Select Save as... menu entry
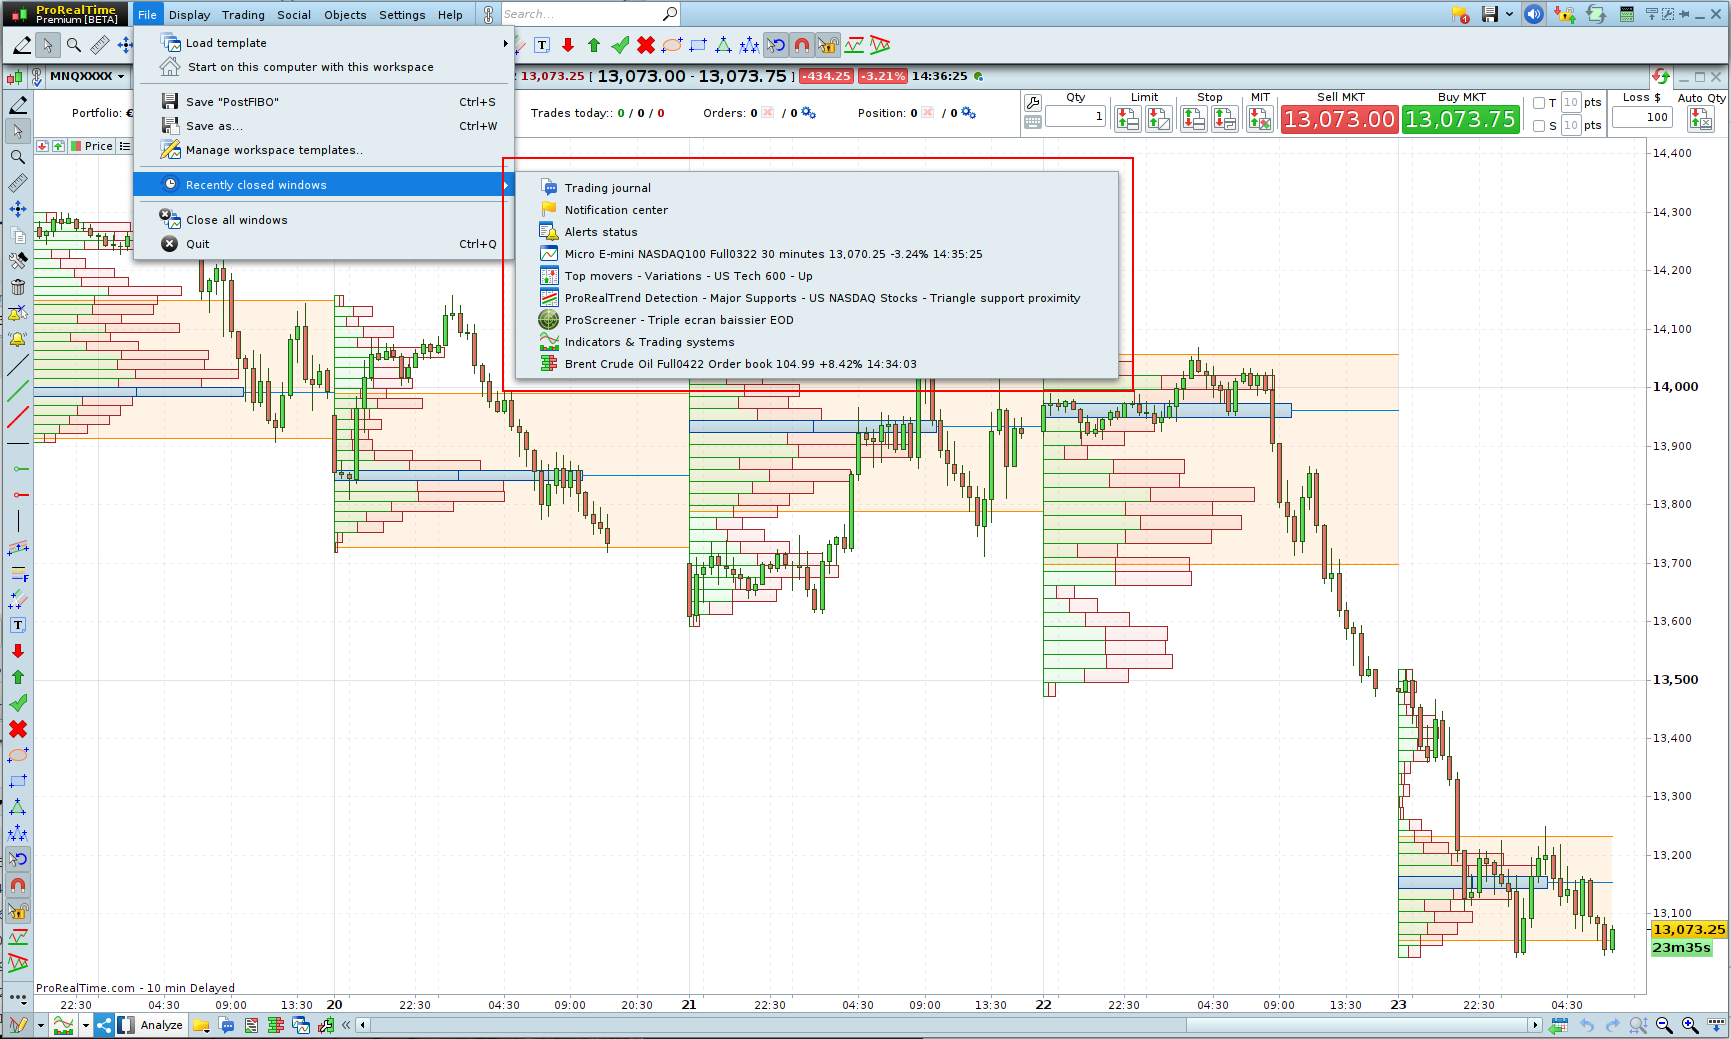The width and height of the screenshot is (1731, 1039). [x=323, y=126]
